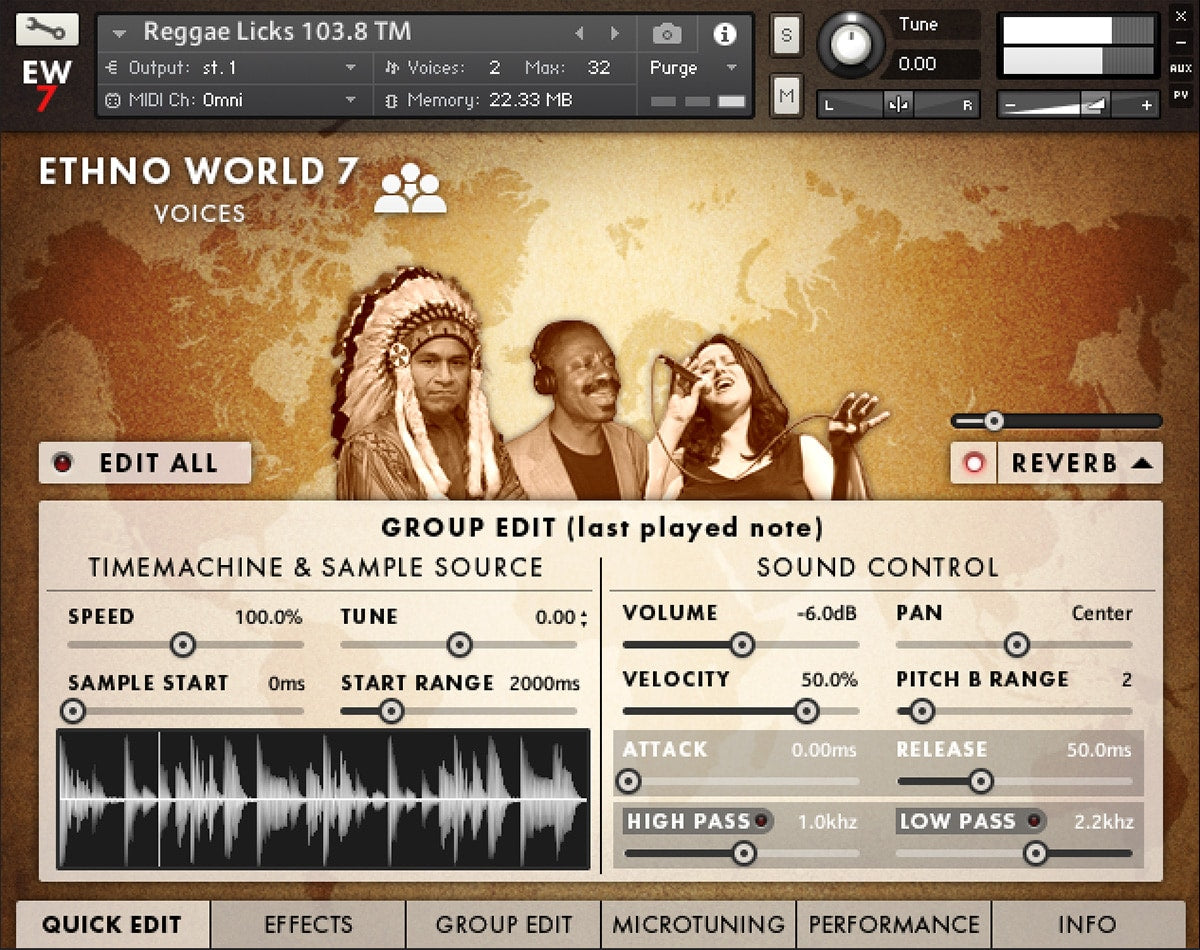Enable the HIGH PASS filter

pos(763,822)
